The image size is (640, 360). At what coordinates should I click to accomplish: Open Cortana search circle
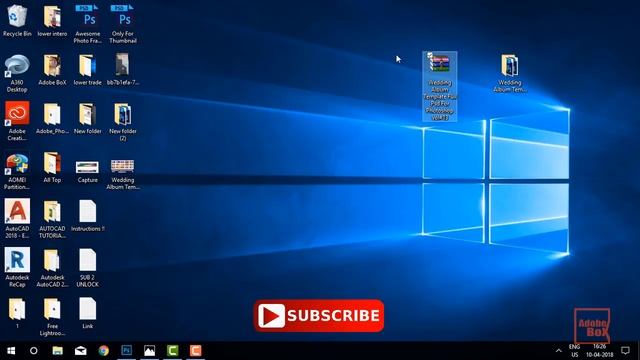coord(34,351)
